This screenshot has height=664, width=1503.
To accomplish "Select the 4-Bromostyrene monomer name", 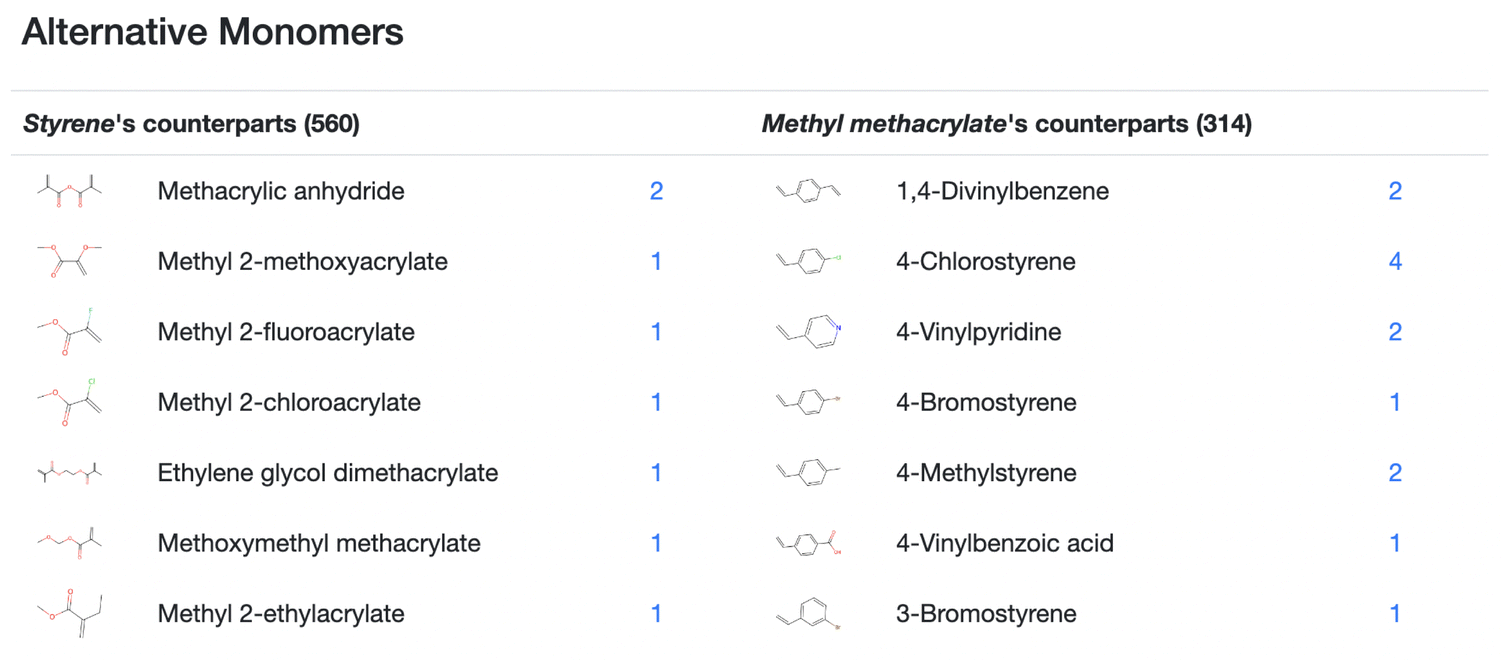I will pyautogui.click(x=986, y=403).
